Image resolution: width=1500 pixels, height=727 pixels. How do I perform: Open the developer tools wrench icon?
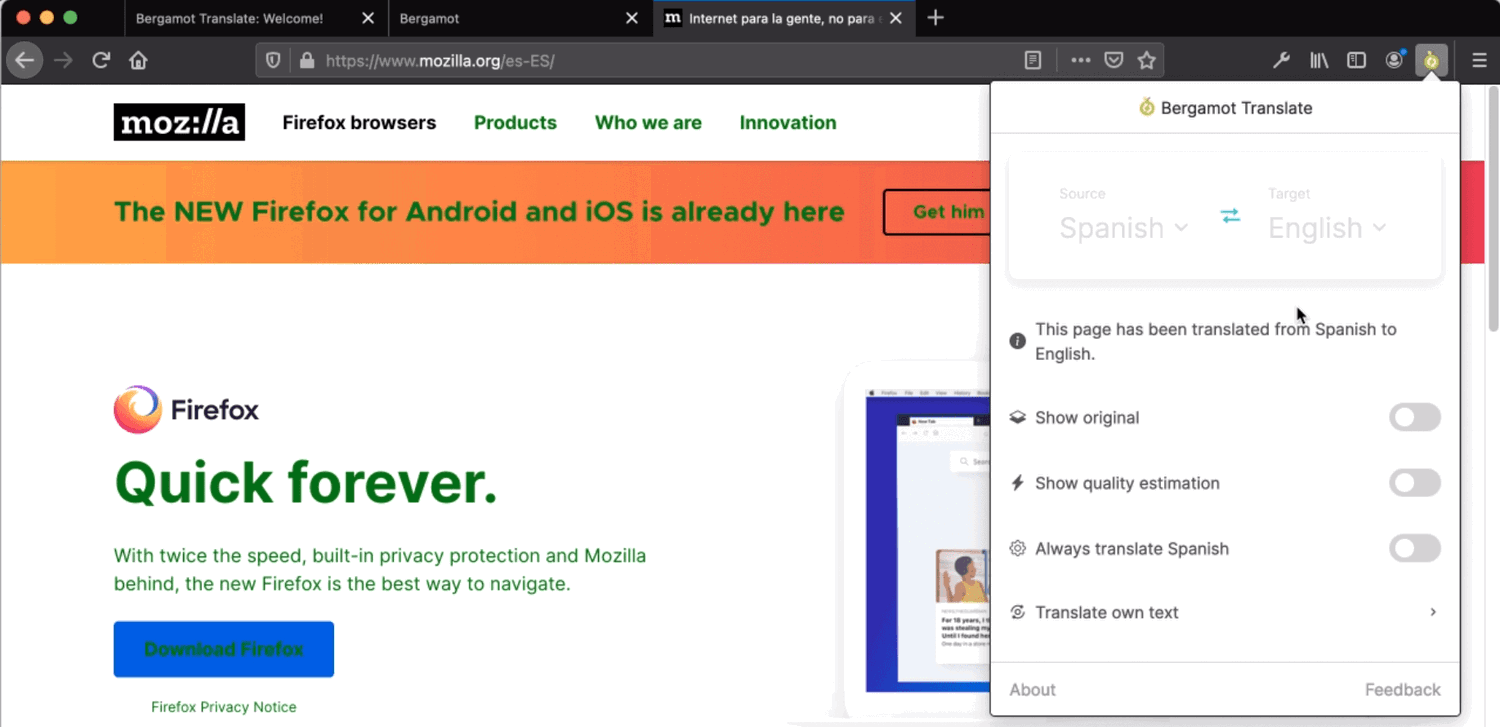pos(1281,61)
